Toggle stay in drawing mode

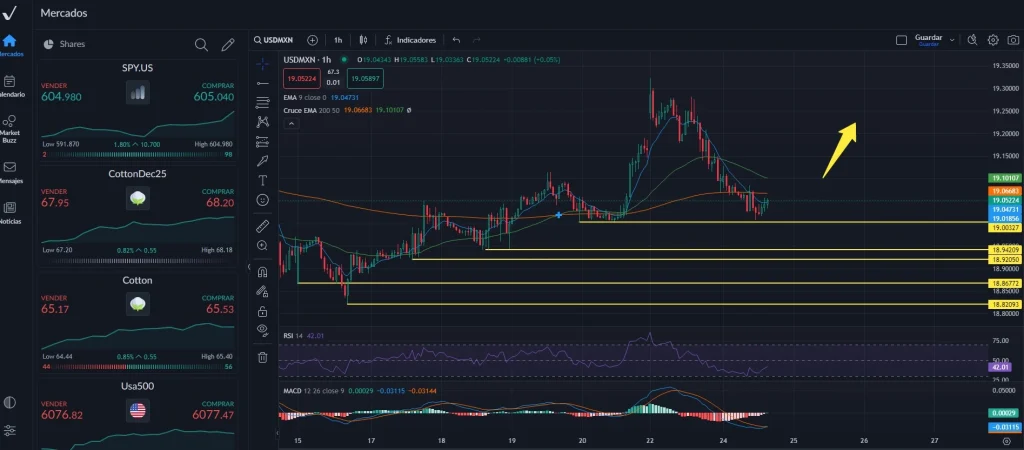point(263,291)
